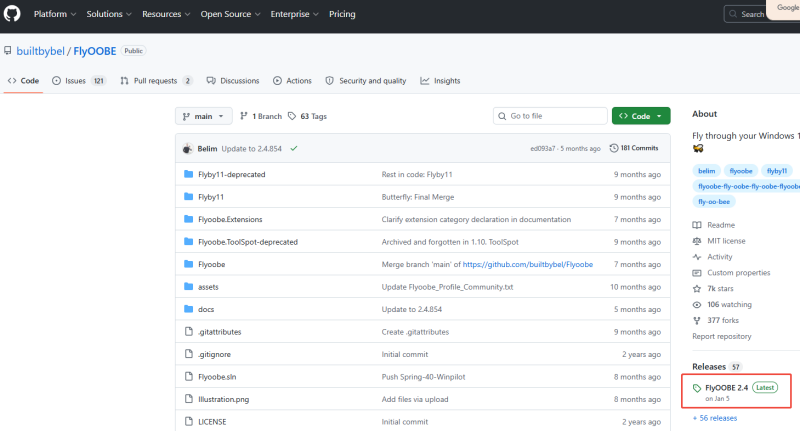800x431 pixels.
Task: Select the Code tab
Action: coord(23,81)
